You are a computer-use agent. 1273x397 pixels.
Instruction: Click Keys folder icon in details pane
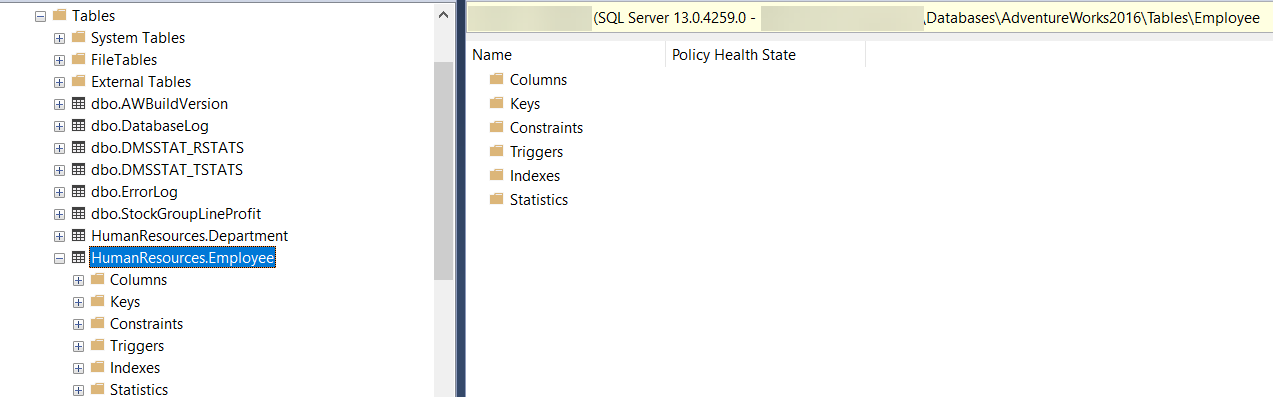click(496, 104)
